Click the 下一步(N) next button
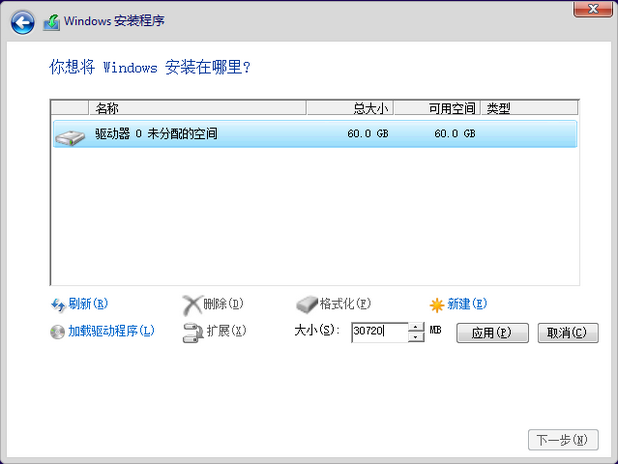The height and width of the screenshot is (464, 618). (563, 440)
